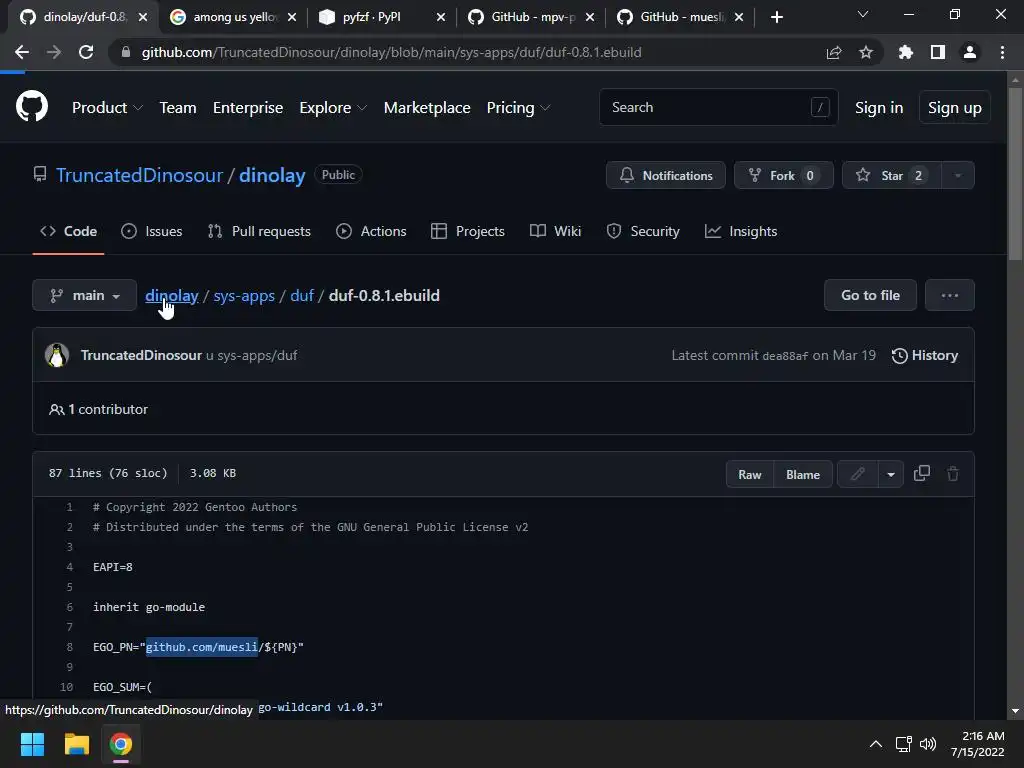Open the Chrome three-dot menu
1024x768 pixels.
(x=1002, y=52)
